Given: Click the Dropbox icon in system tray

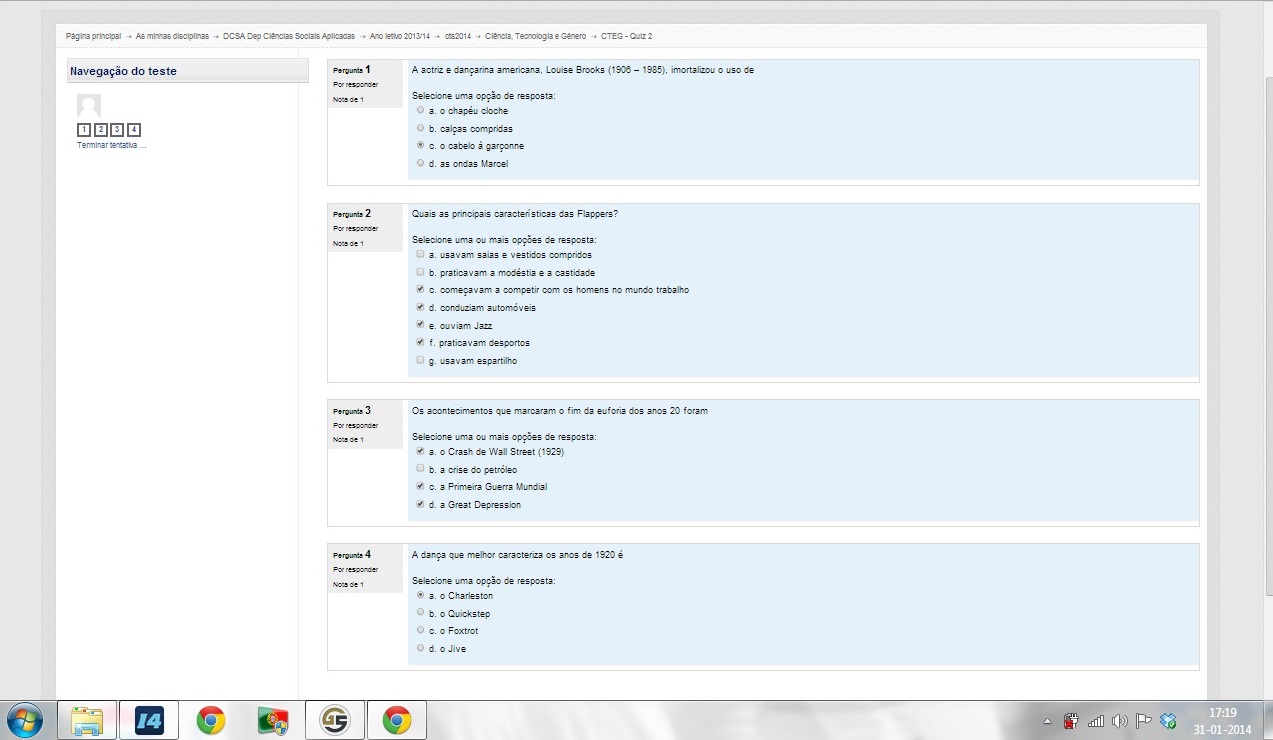Looking at the screenshot, I should click(1168, 721).
